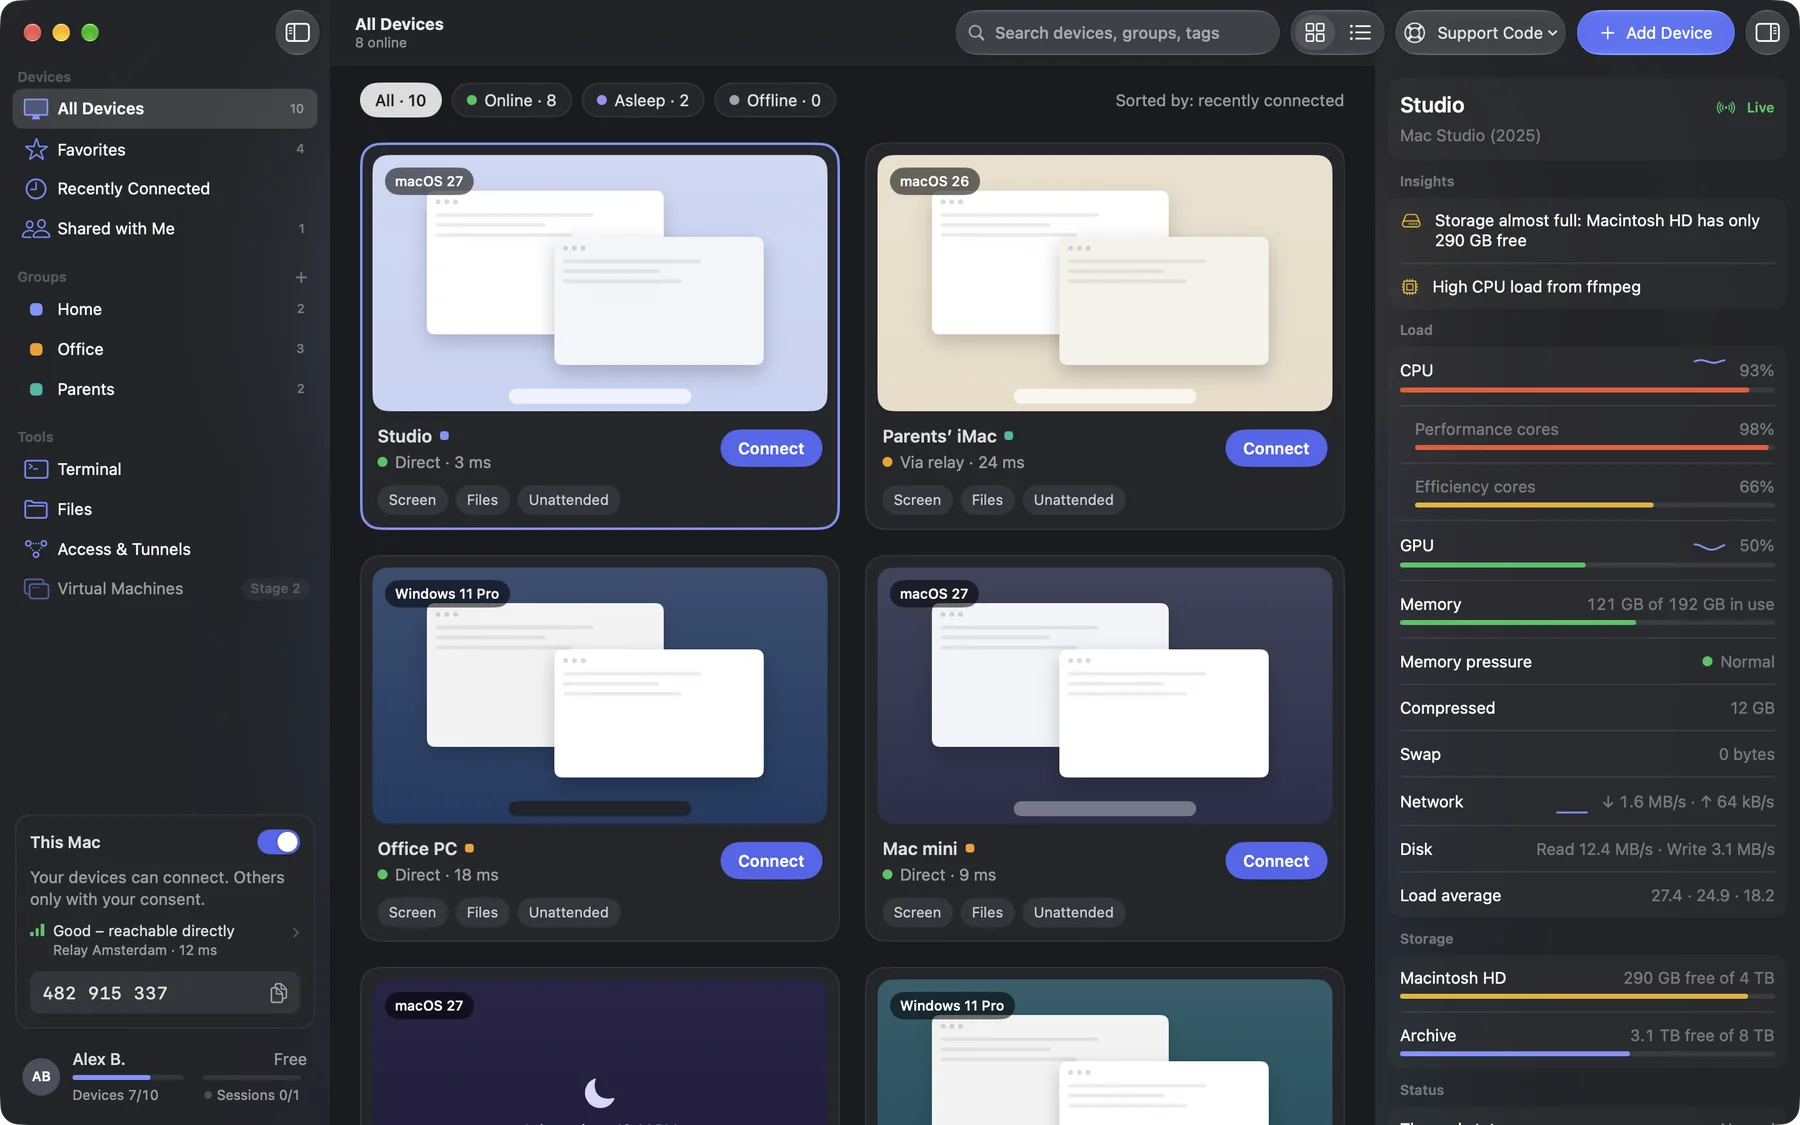The height and width of the screenshot is (1125, 1800).
Task: Click Add Device button
Action: click(x=1655, y=32)
